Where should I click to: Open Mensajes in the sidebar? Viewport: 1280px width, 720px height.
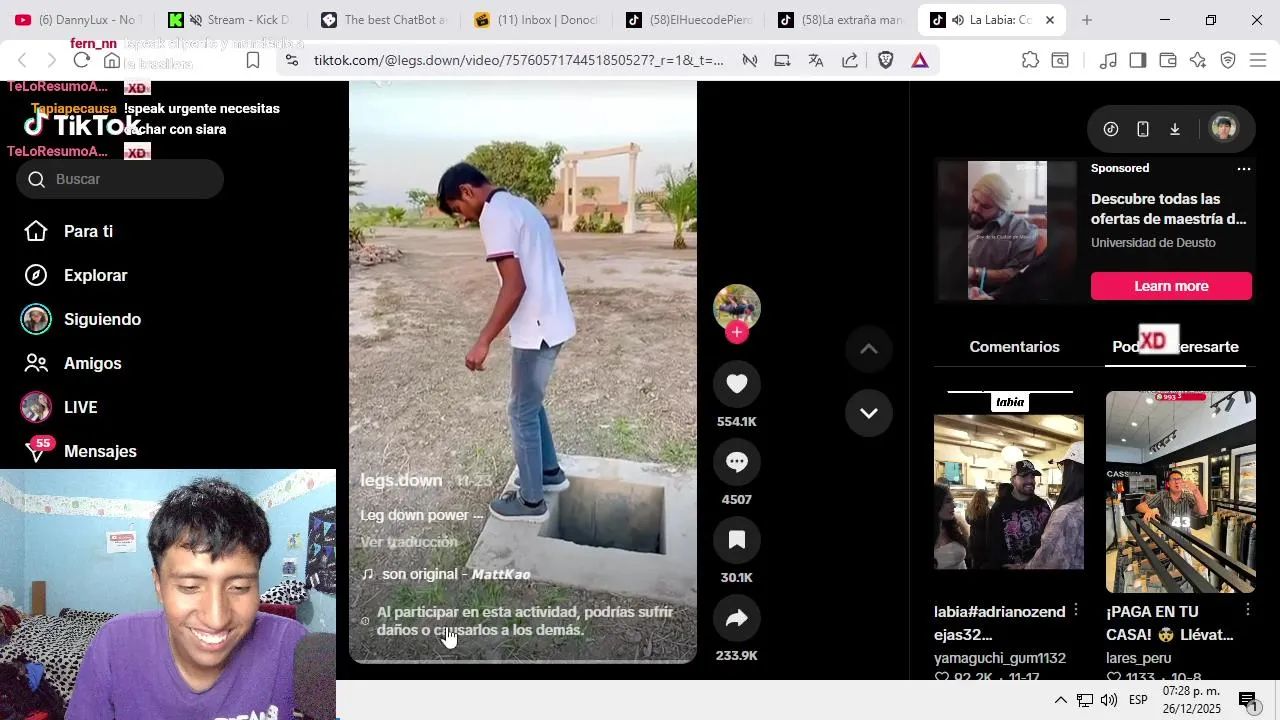[x=100, y=451]
